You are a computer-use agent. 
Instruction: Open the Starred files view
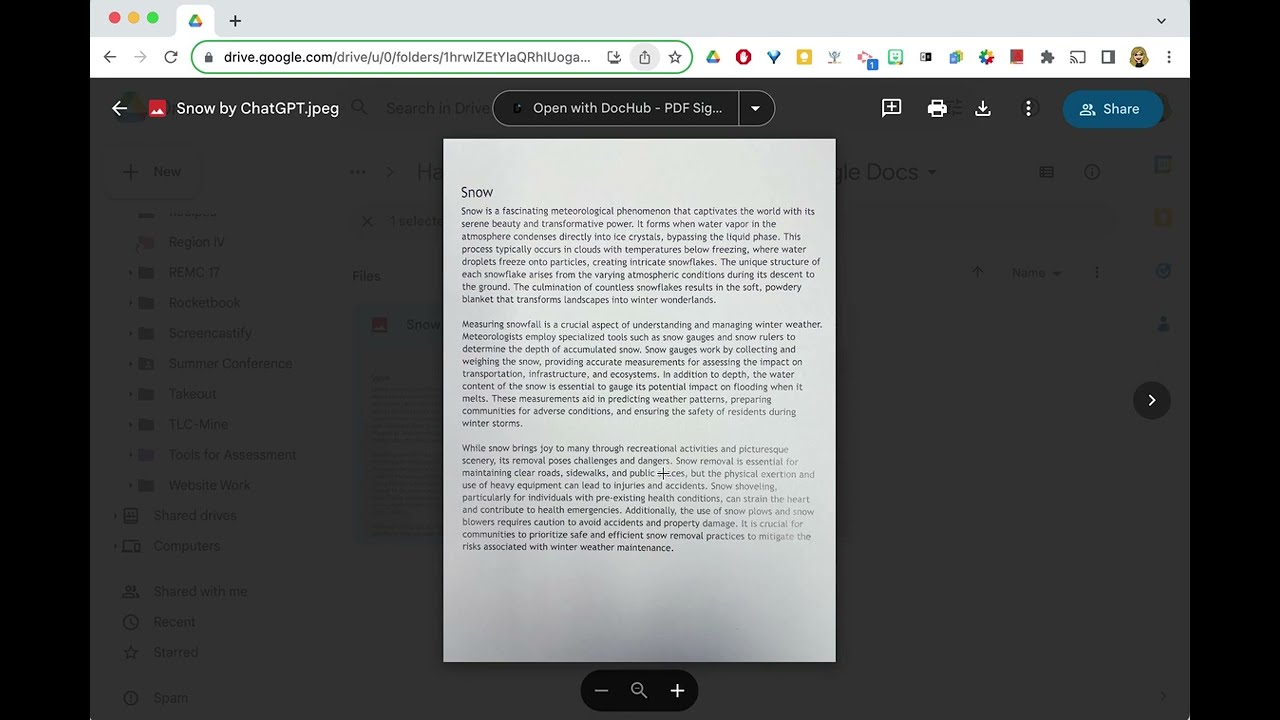coord(175,652)
